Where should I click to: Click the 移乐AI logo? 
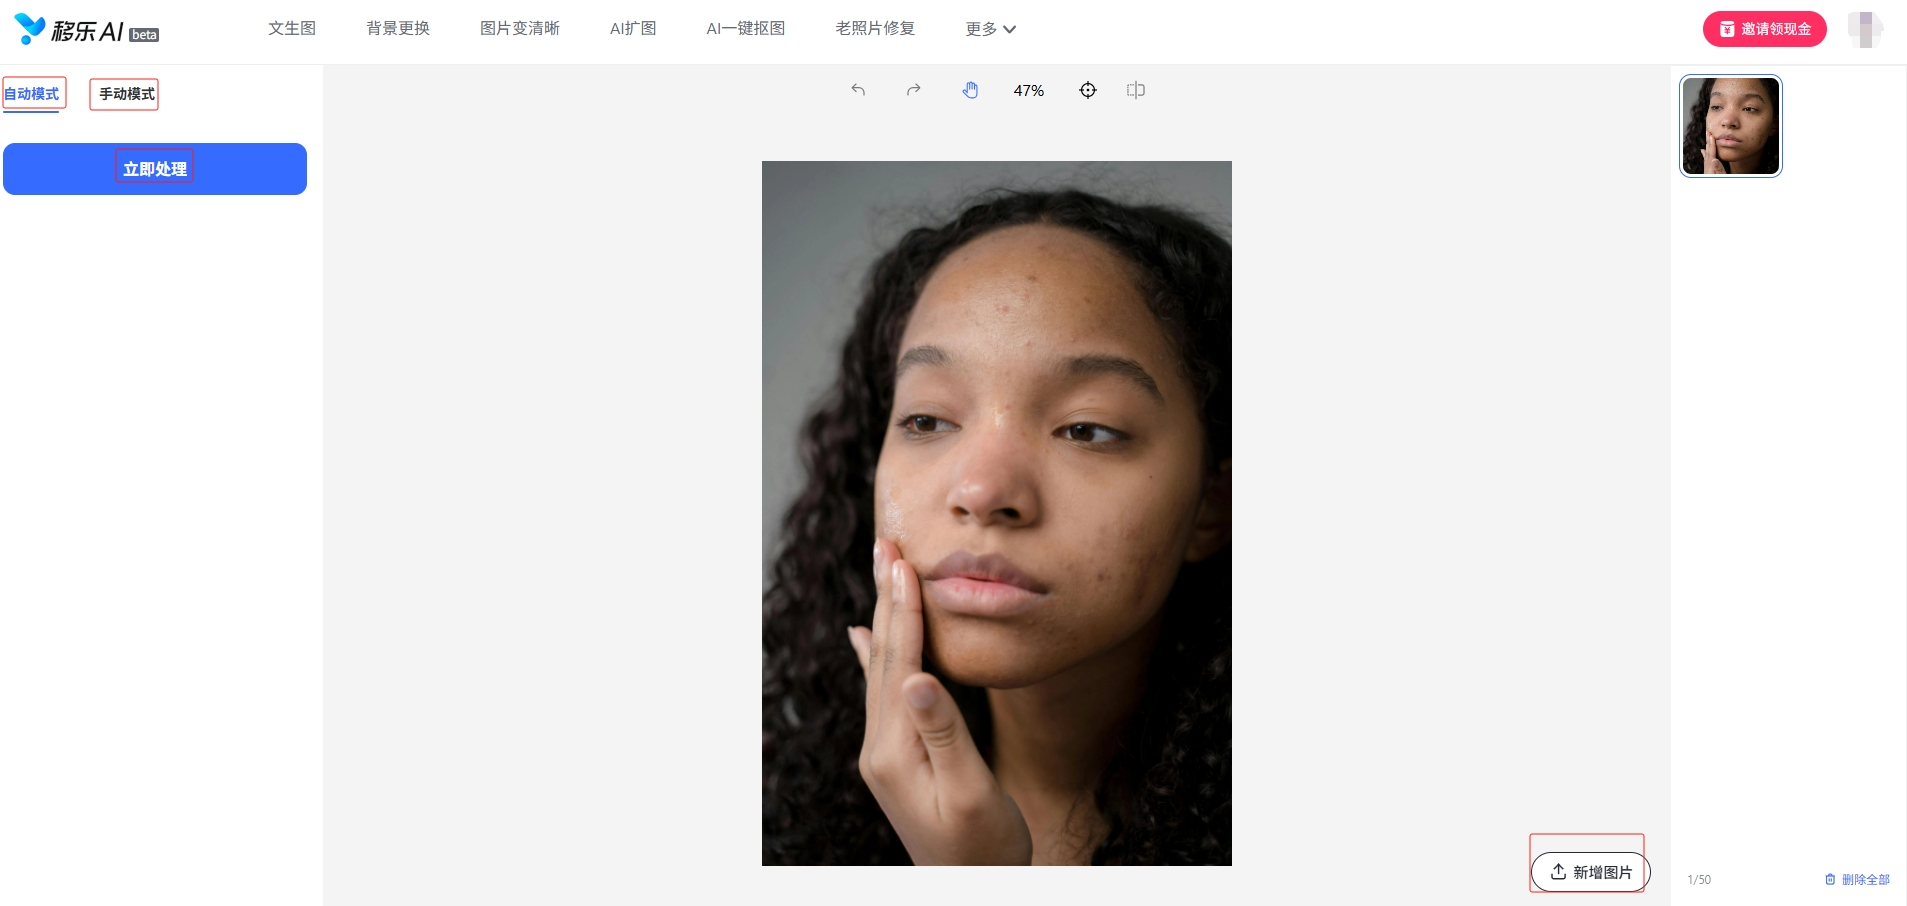[86, 30]
